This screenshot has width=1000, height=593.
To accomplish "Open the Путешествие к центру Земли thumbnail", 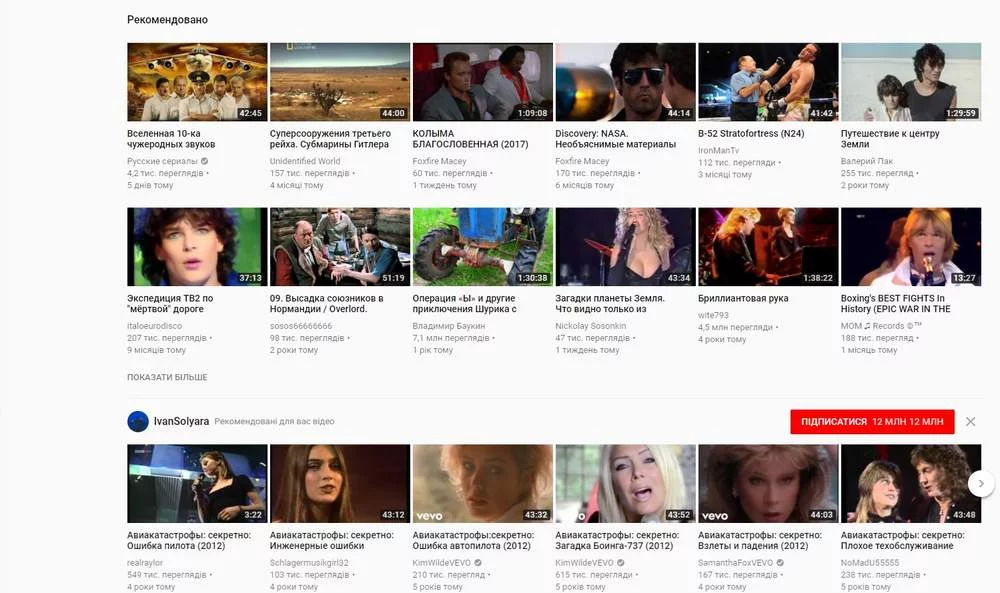I will 911,82.
